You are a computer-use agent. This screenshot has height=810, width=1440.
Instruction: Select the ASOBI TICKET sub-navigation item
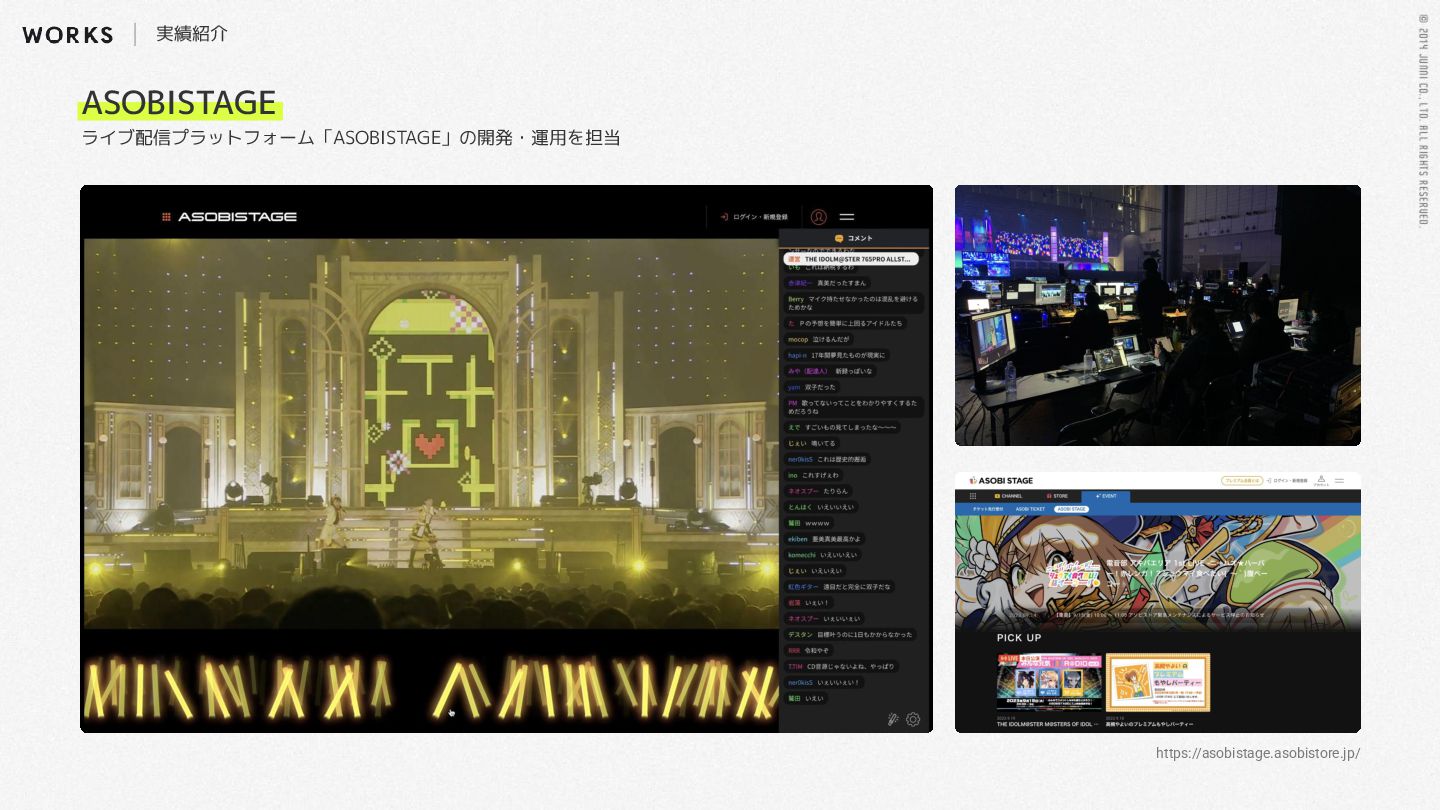(1030, 509)
